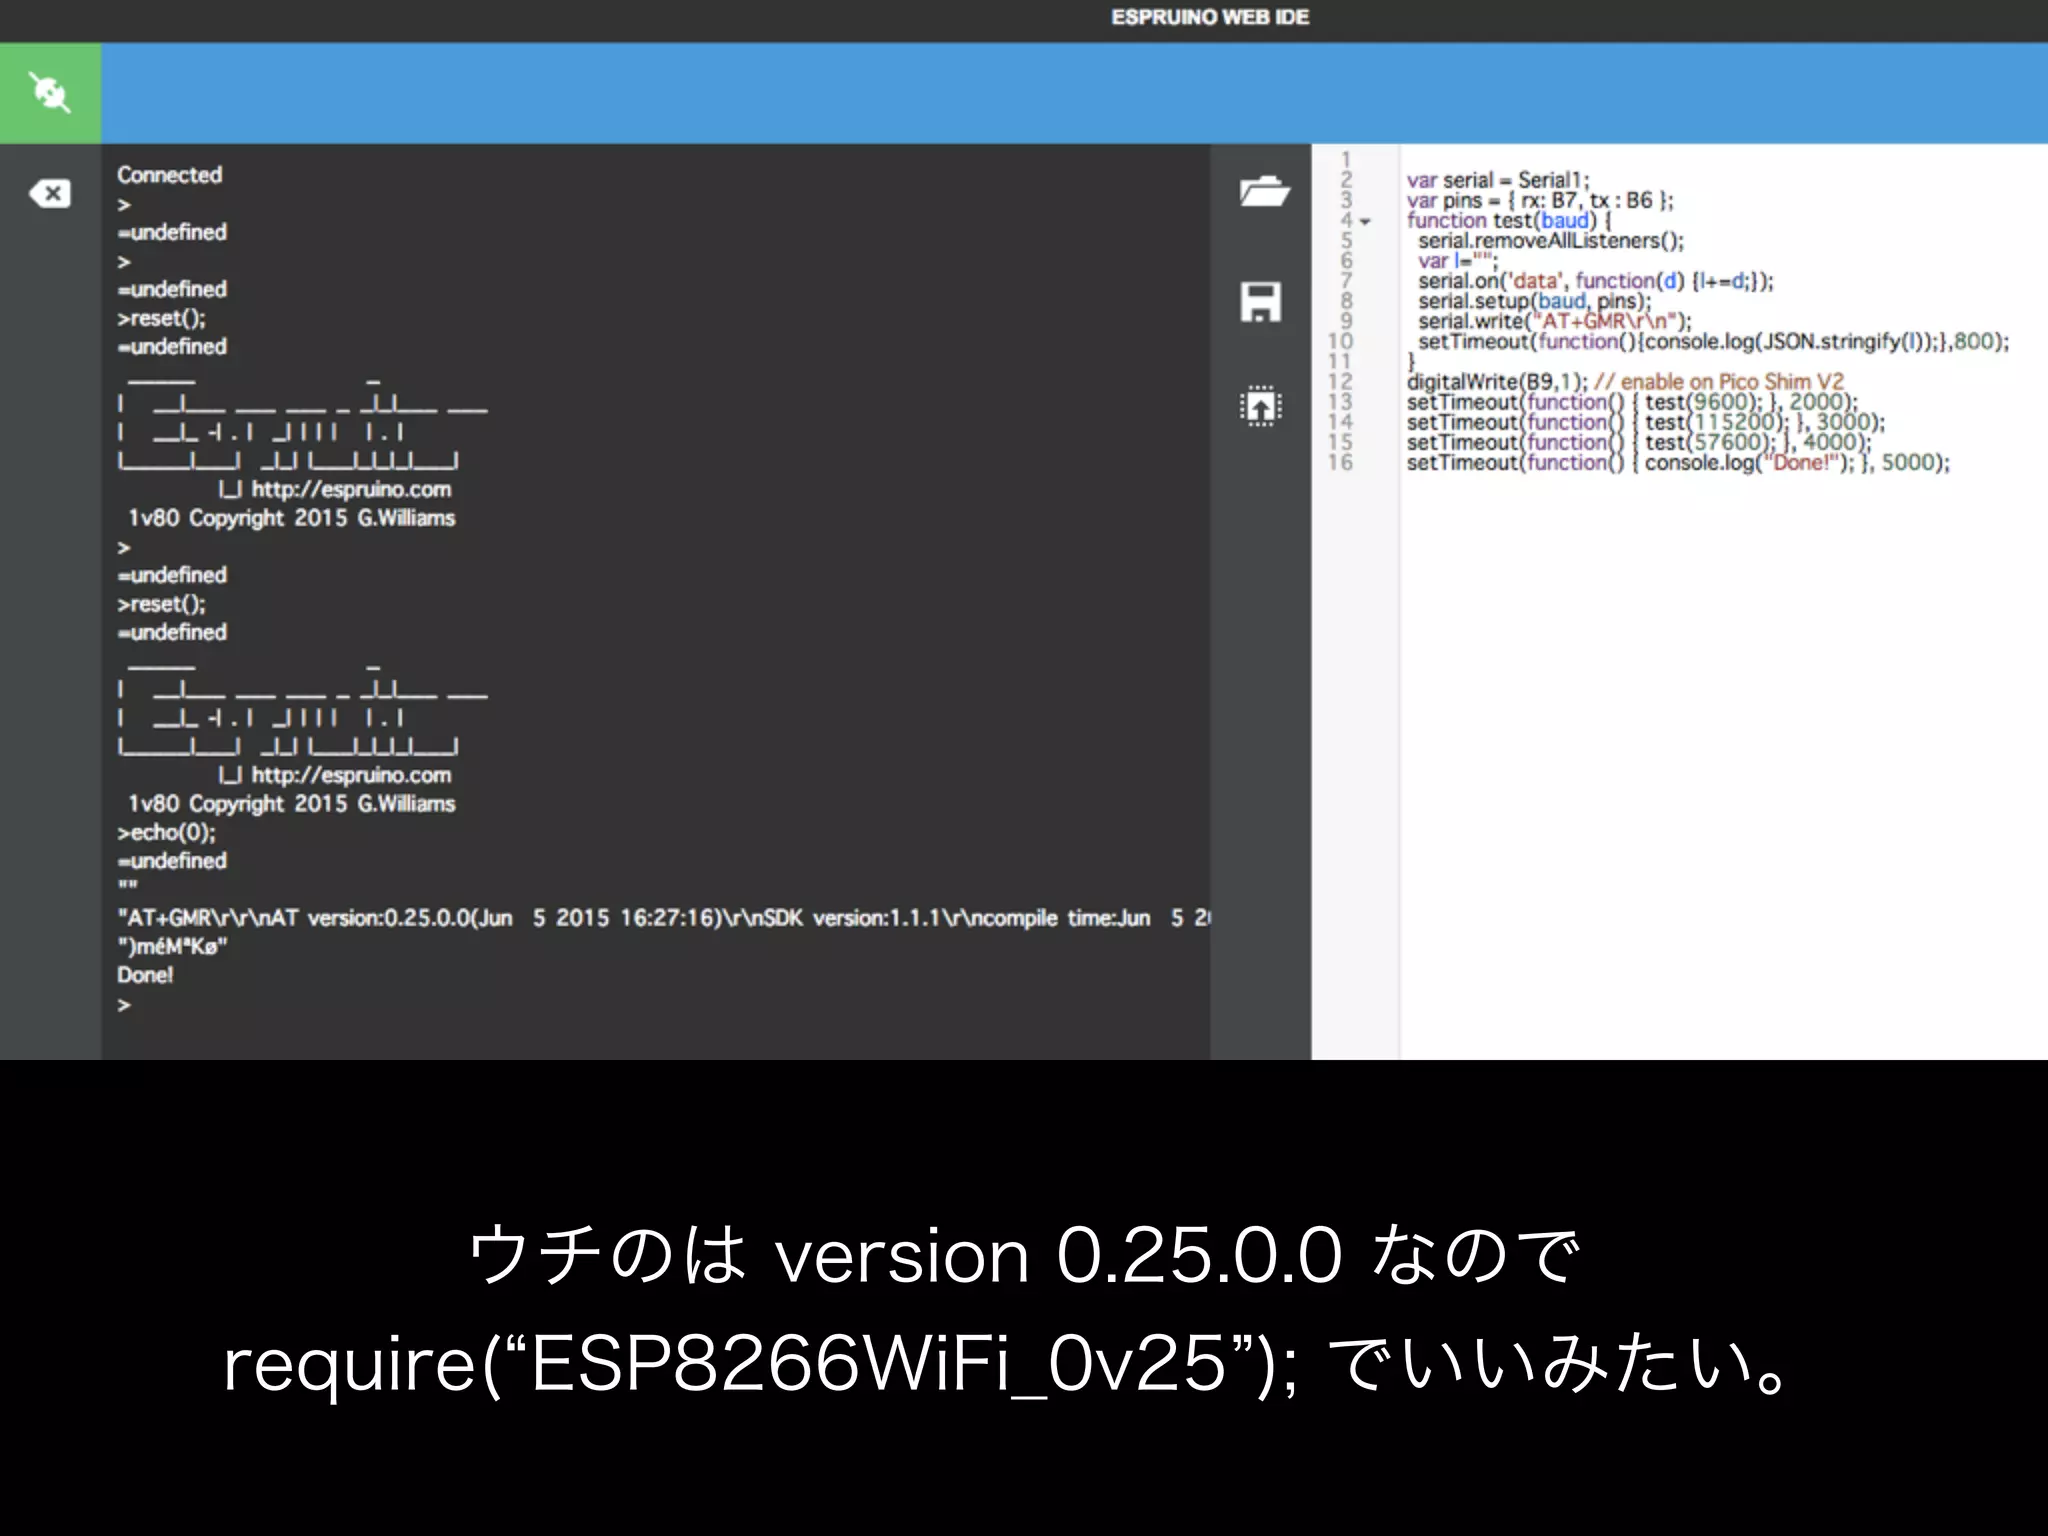
Task: Click the ')méM' garbled output line
Action: tap(172, 946)
